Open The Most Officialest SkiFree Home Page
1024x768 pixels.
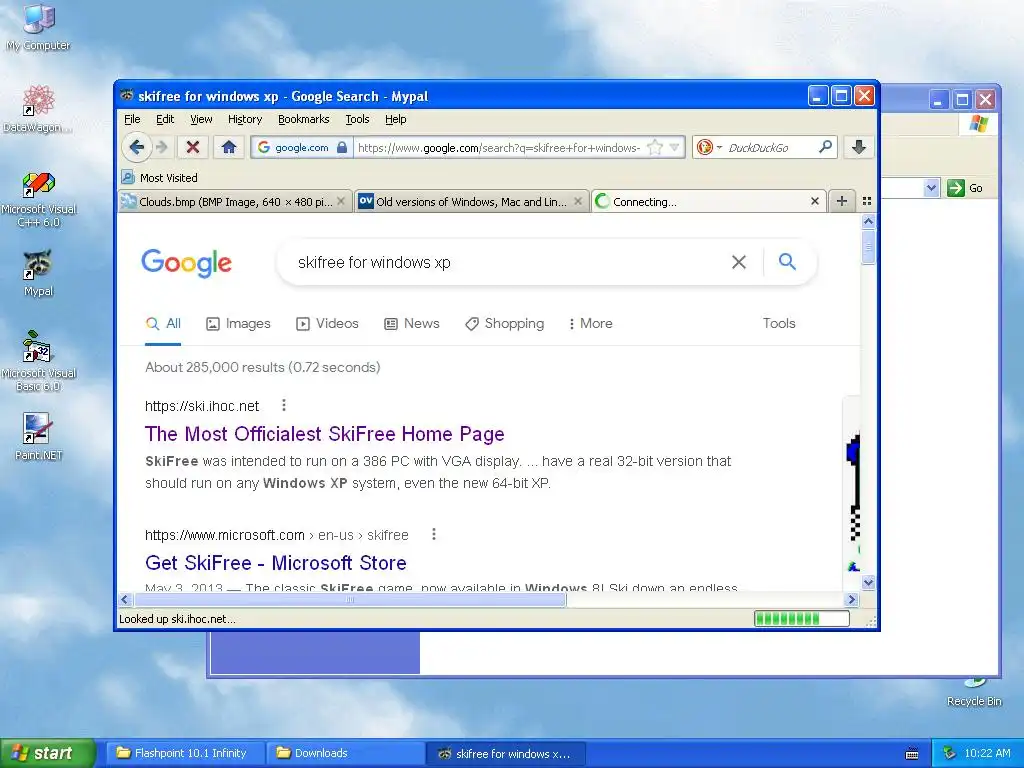click(325, 434)
